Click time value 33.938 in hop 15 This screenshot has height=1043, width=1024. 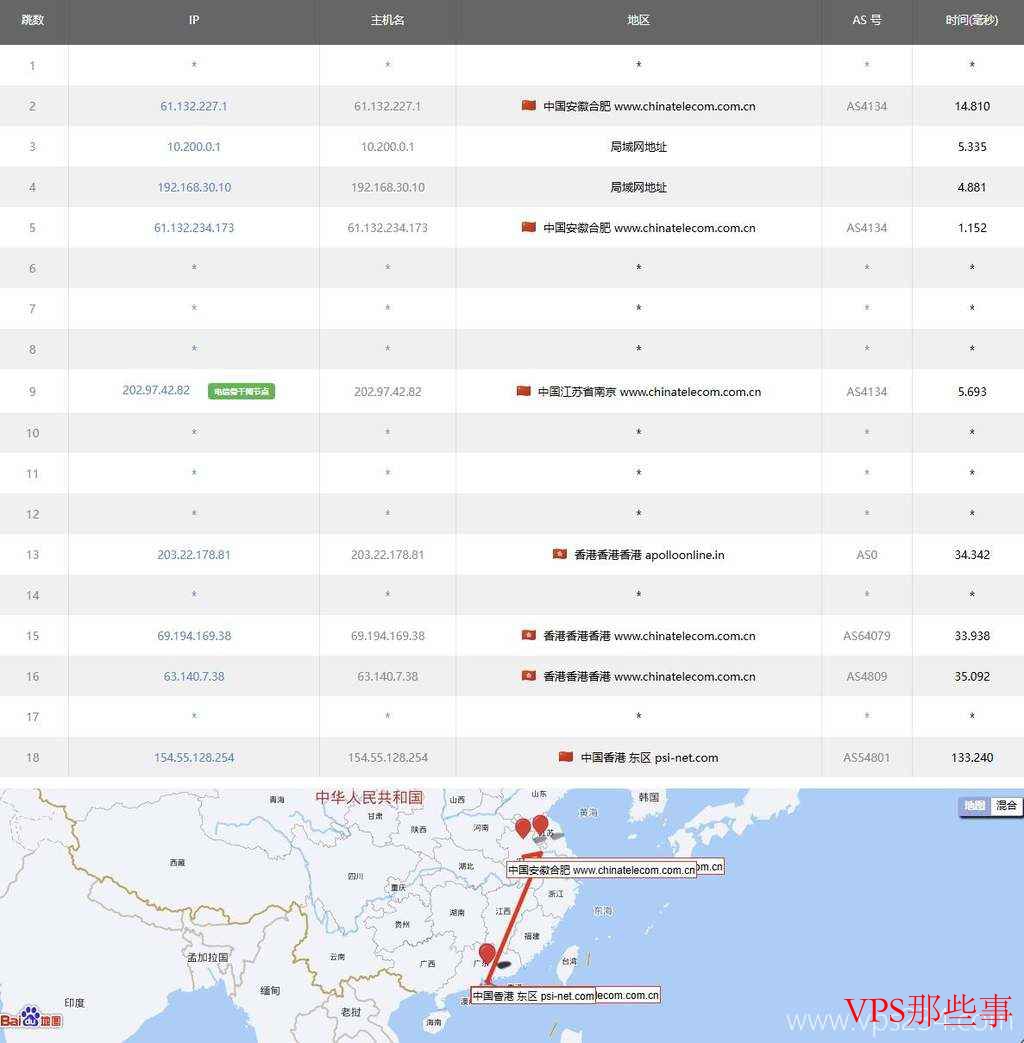[971, 636]
